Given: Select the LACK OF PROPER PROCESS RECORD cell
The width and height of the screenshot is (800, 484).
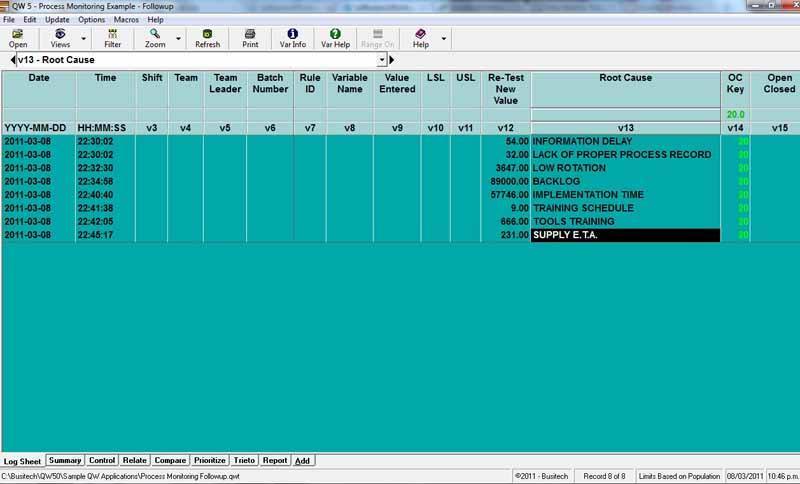Looking at the screenshot, I should click(x=626, y=155).
